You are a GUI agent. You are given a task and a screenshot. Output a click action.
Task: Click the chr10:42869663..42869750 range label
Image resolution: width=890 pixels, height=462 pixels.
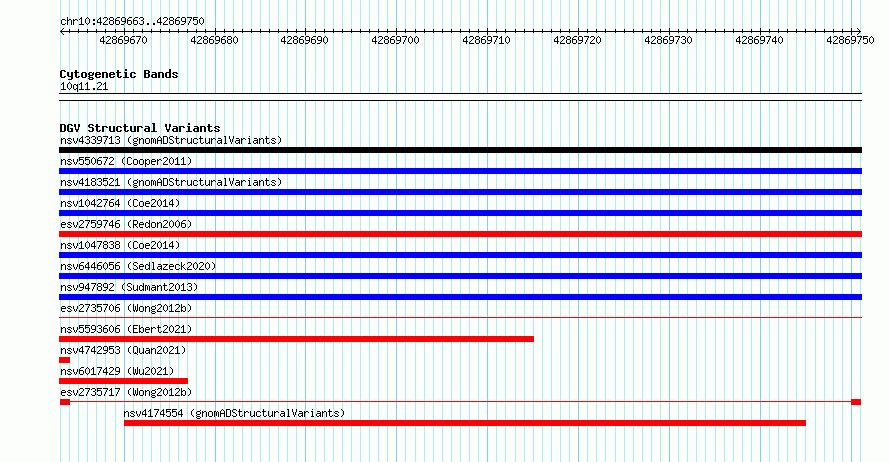click(132, 22)
